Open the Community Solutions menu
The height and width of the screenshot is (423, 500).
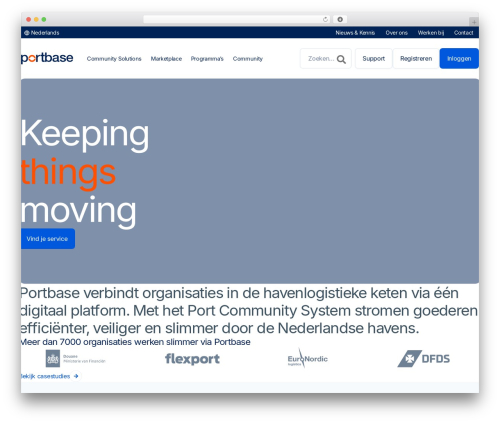[x=114, y=59]
